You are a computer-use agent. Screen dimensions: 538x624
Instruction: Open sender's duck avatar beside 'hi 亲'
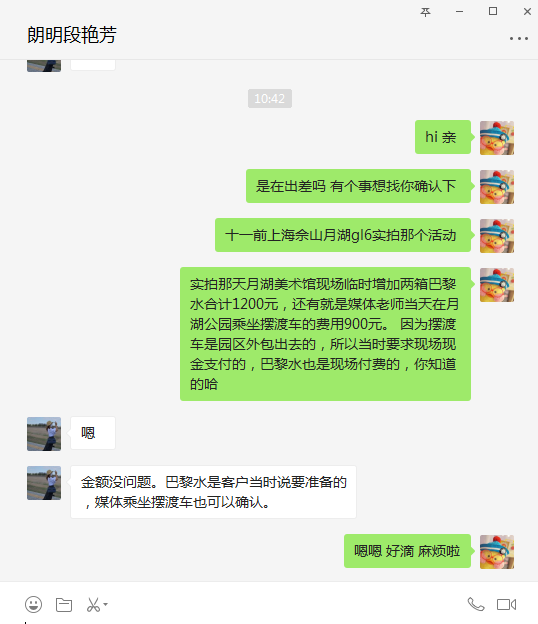497,138
